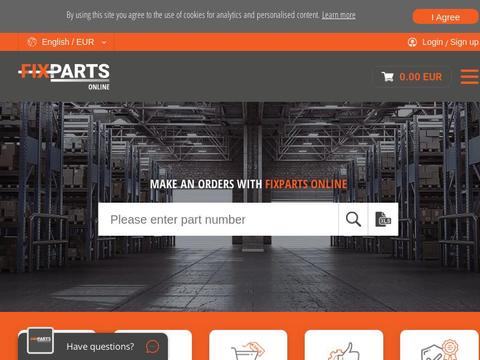Focus the part number search field
This screenshot has height=360, width=480.
click(218, 219)
